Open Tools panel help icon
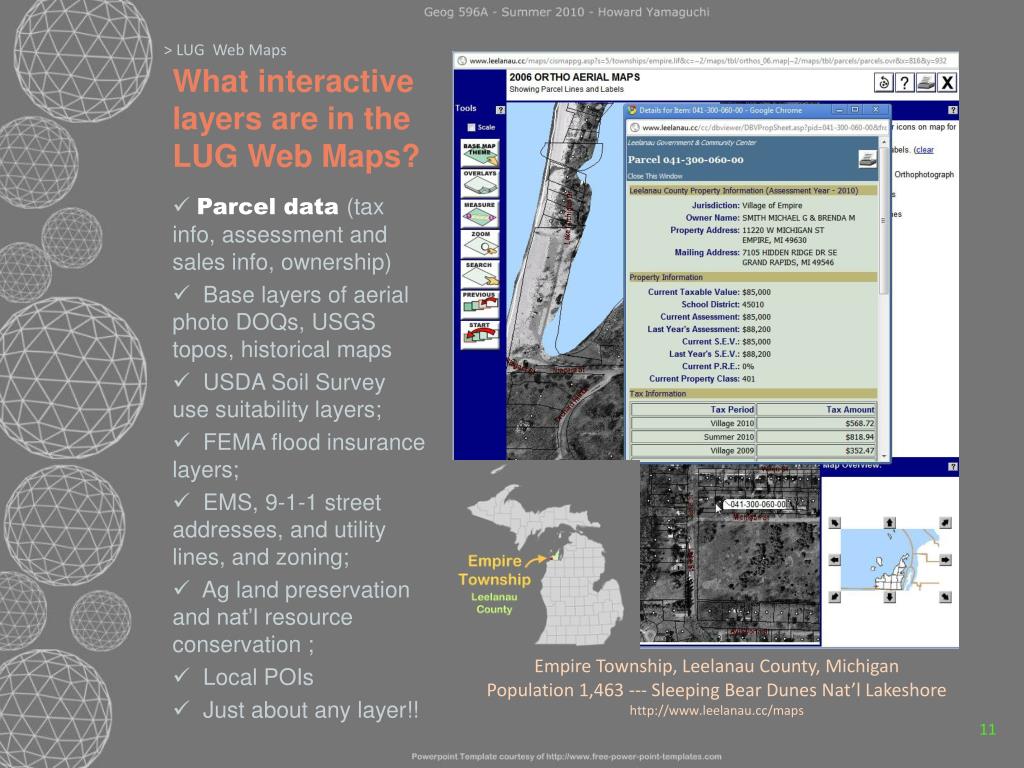Viewport: 1024px width, 768px height. tap(500, 110)
